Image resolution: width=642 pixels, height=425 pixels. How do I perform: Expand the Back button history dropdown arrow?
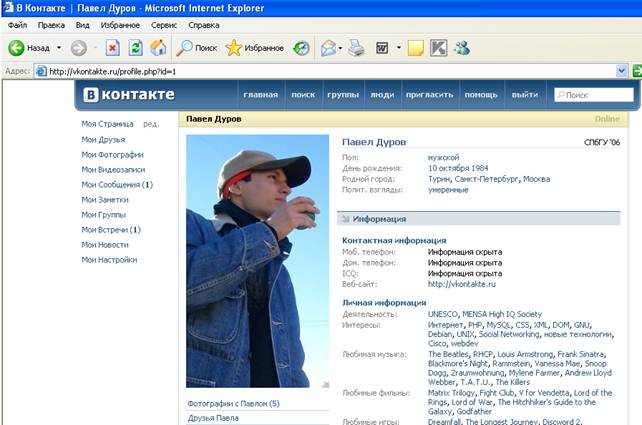(x=59, y=47)
